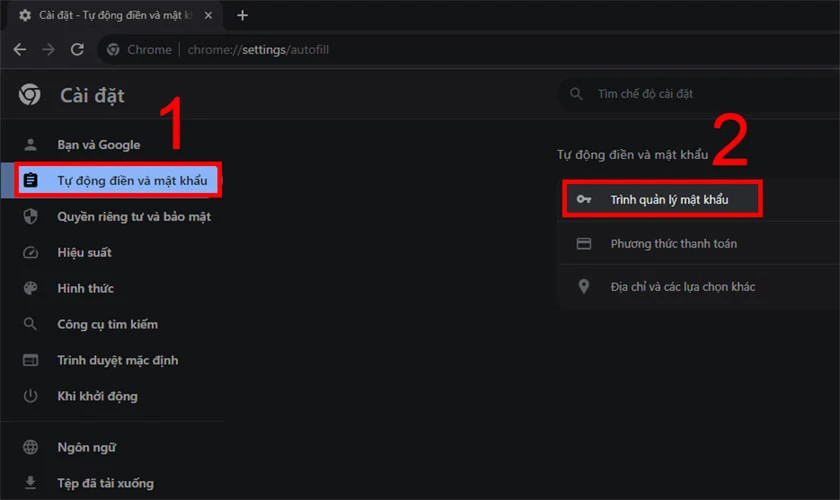
Task: Reload the page with the refresh button
Action: tap(76, 49)
